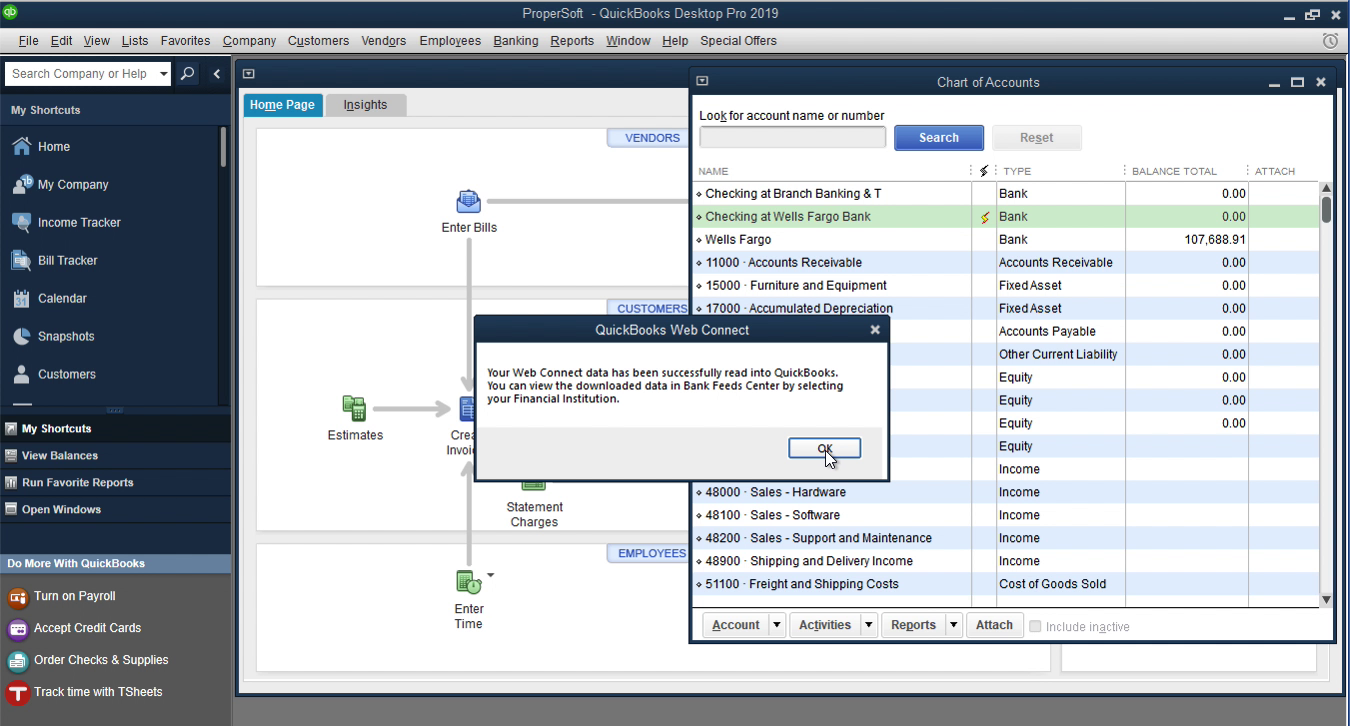Switch to the Insights tab
This screenshot has height=726, width=1350.
coord(365,105)
